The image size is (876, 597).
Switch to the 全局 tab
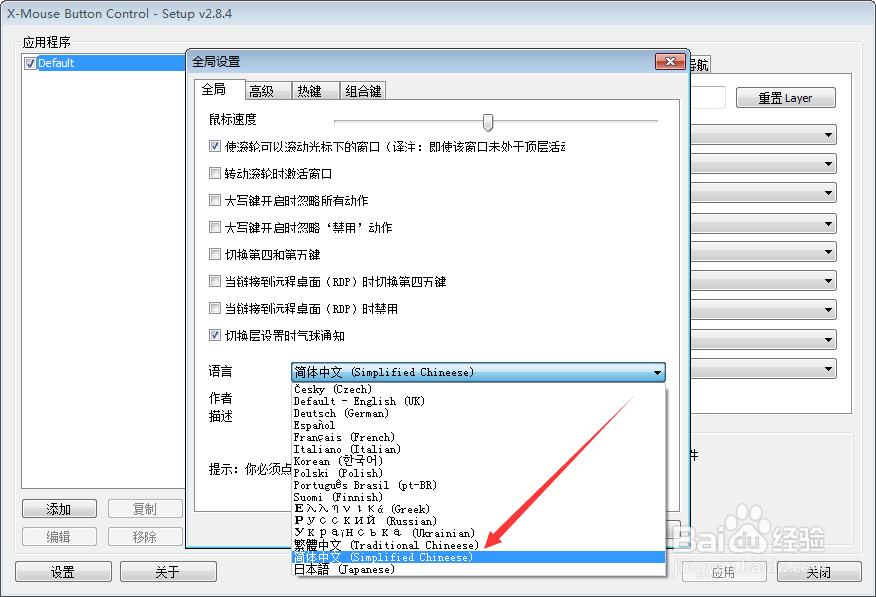pyautogui.click(x=219, y=89)
